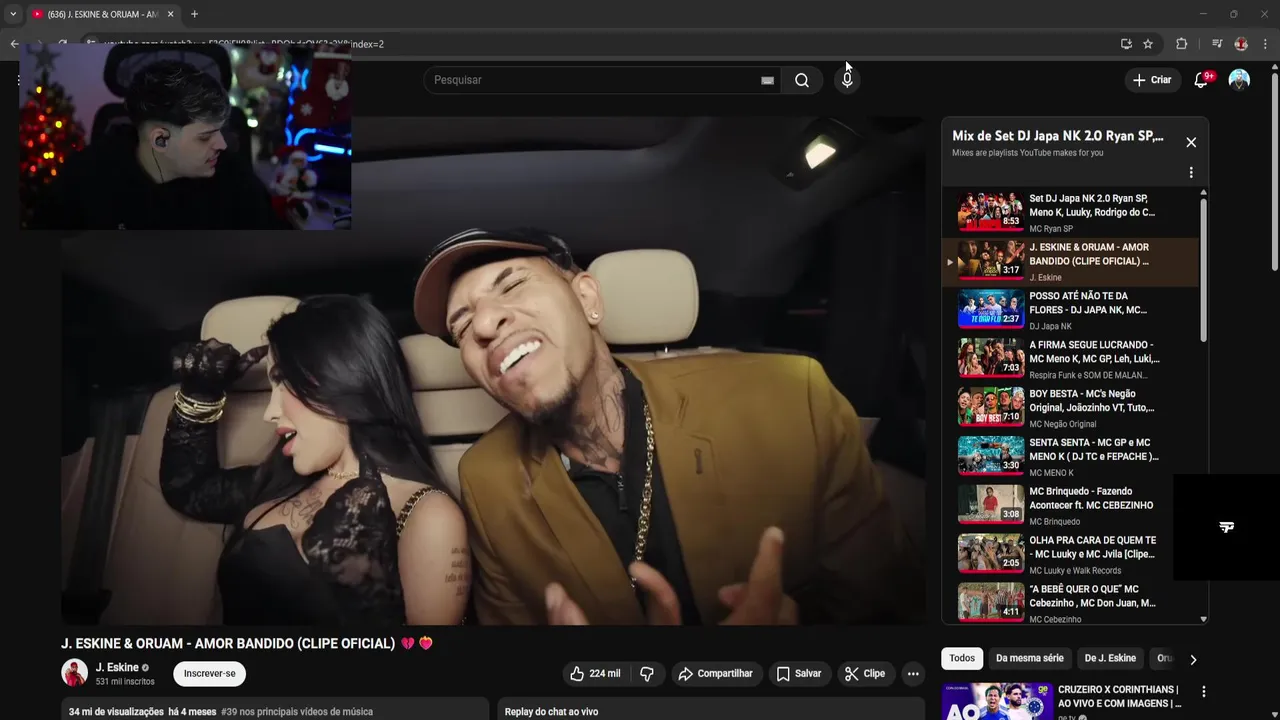Like the video with 224 mil likes

click(x=595, y=674)
